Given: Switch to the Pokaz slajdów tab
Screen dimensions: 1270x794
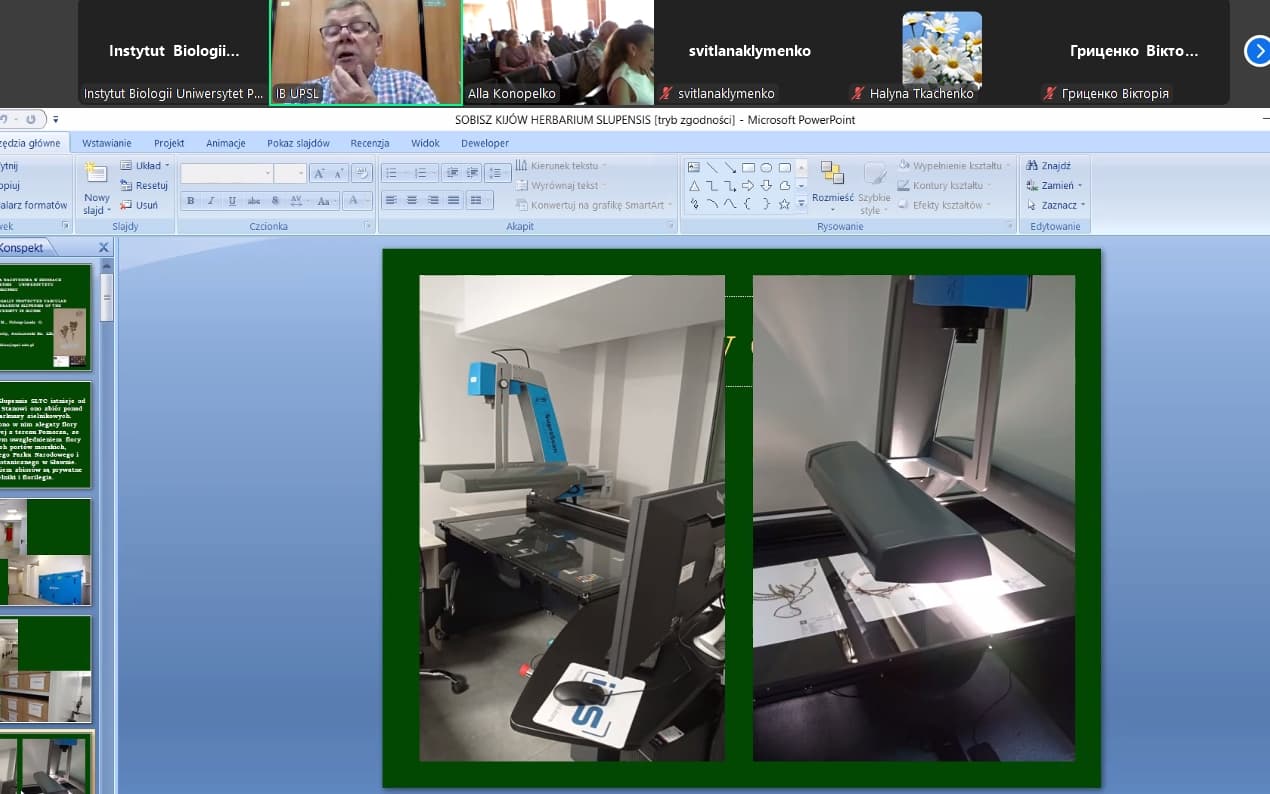Looking at the screenshot, I should 298,143.
